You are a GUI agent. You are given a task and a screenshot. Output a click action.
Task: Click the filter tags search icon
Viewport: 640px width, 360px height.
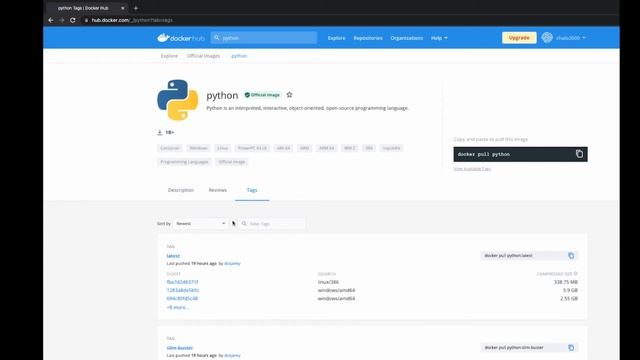tap(244, 224)
